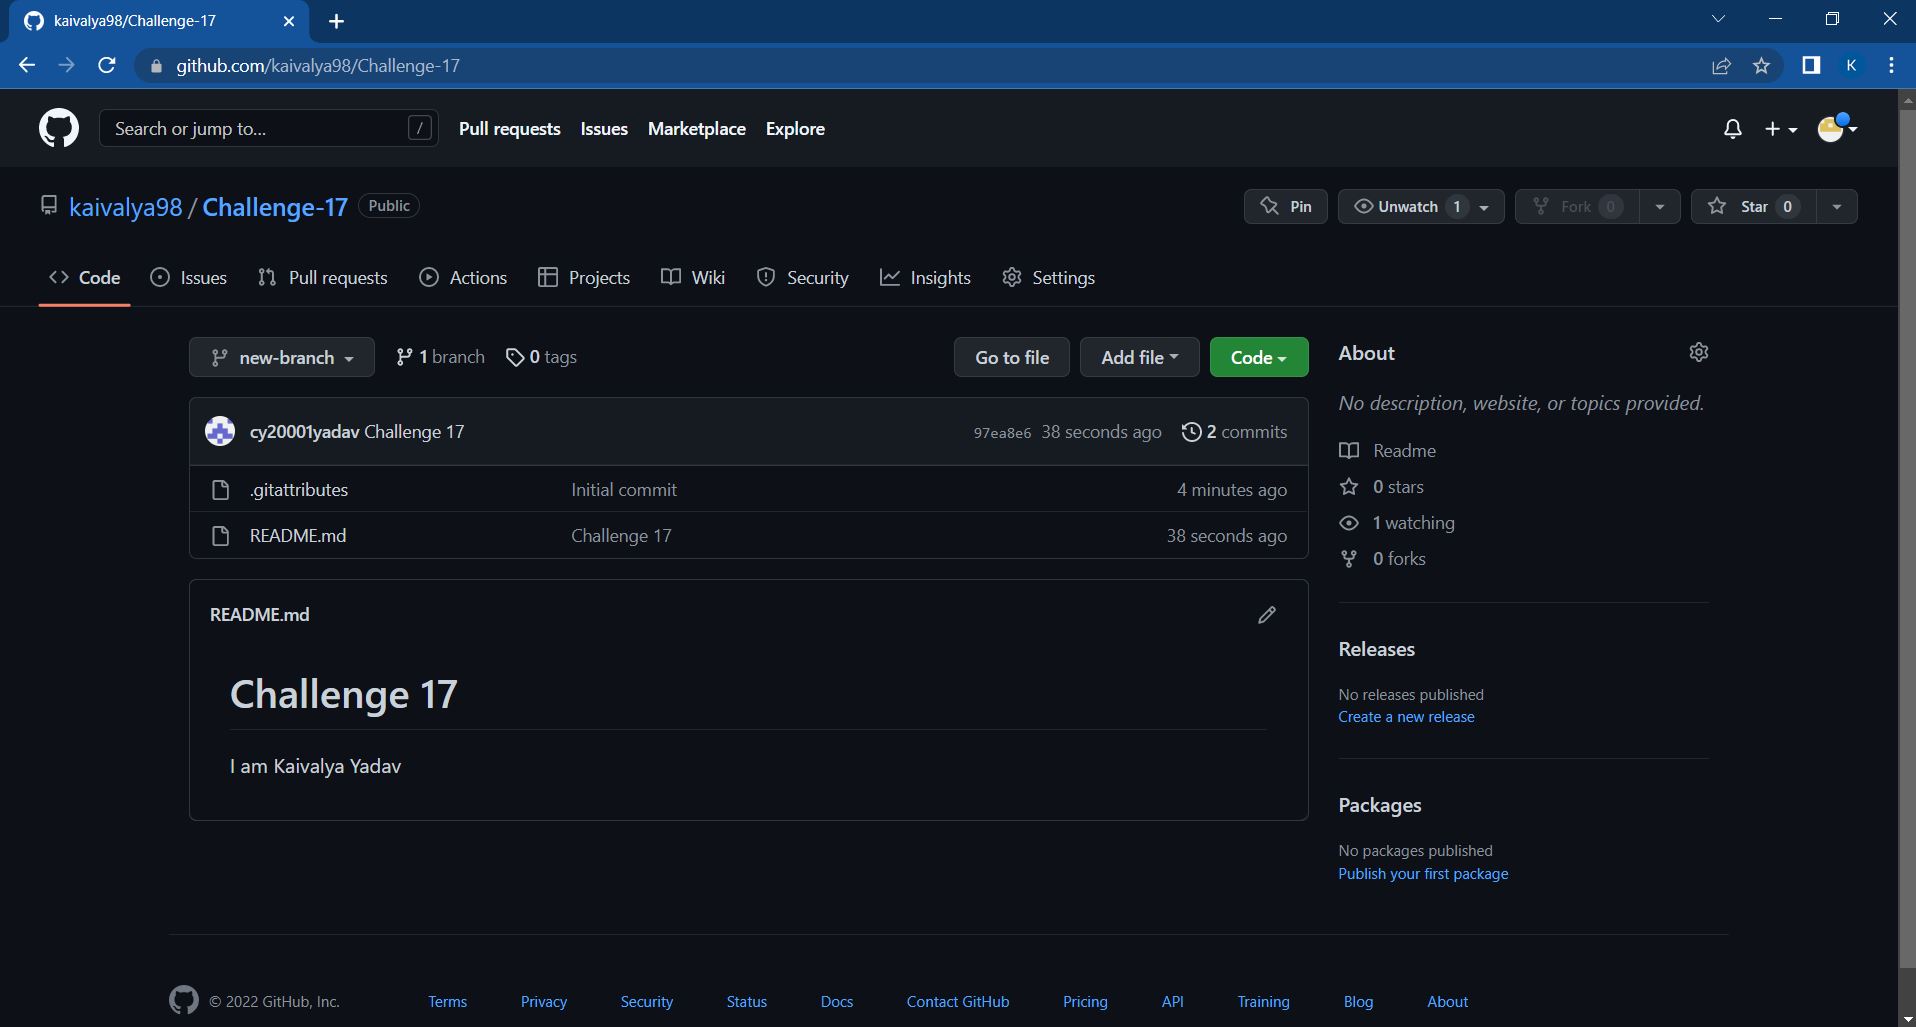Open GitHub home via Octocat logo

click(59, 129)
